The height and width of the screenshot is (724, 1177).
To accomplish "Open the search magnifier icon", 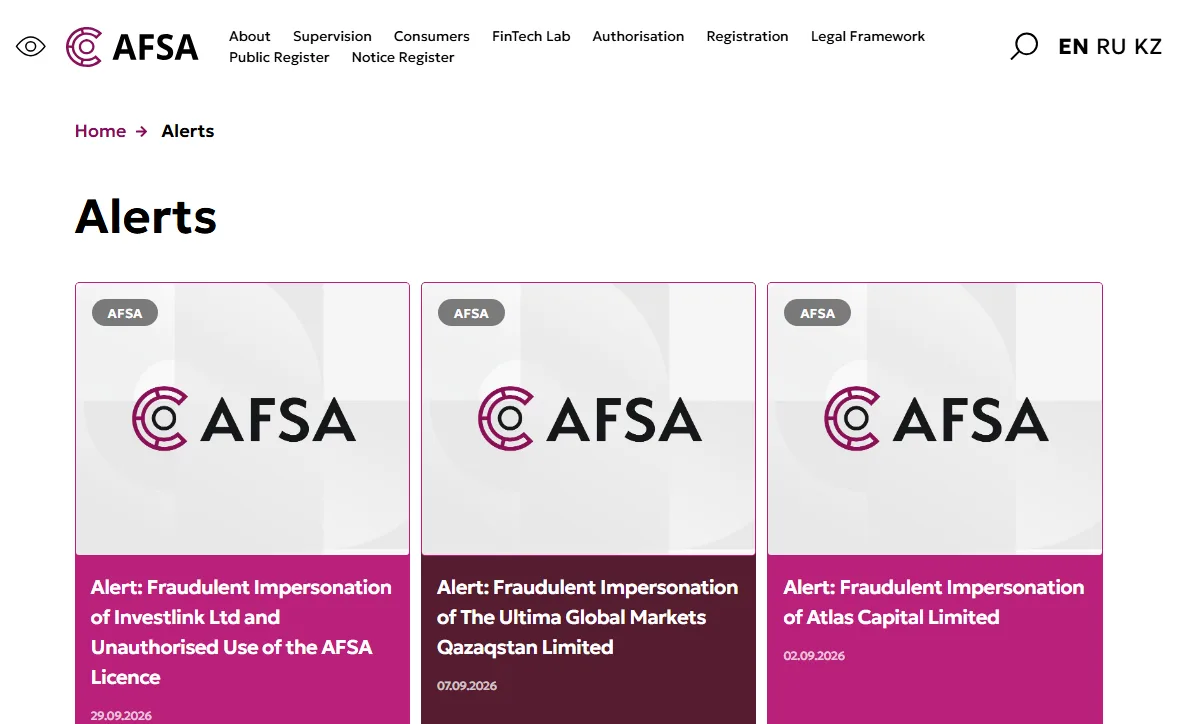I will click(1024, 46).
